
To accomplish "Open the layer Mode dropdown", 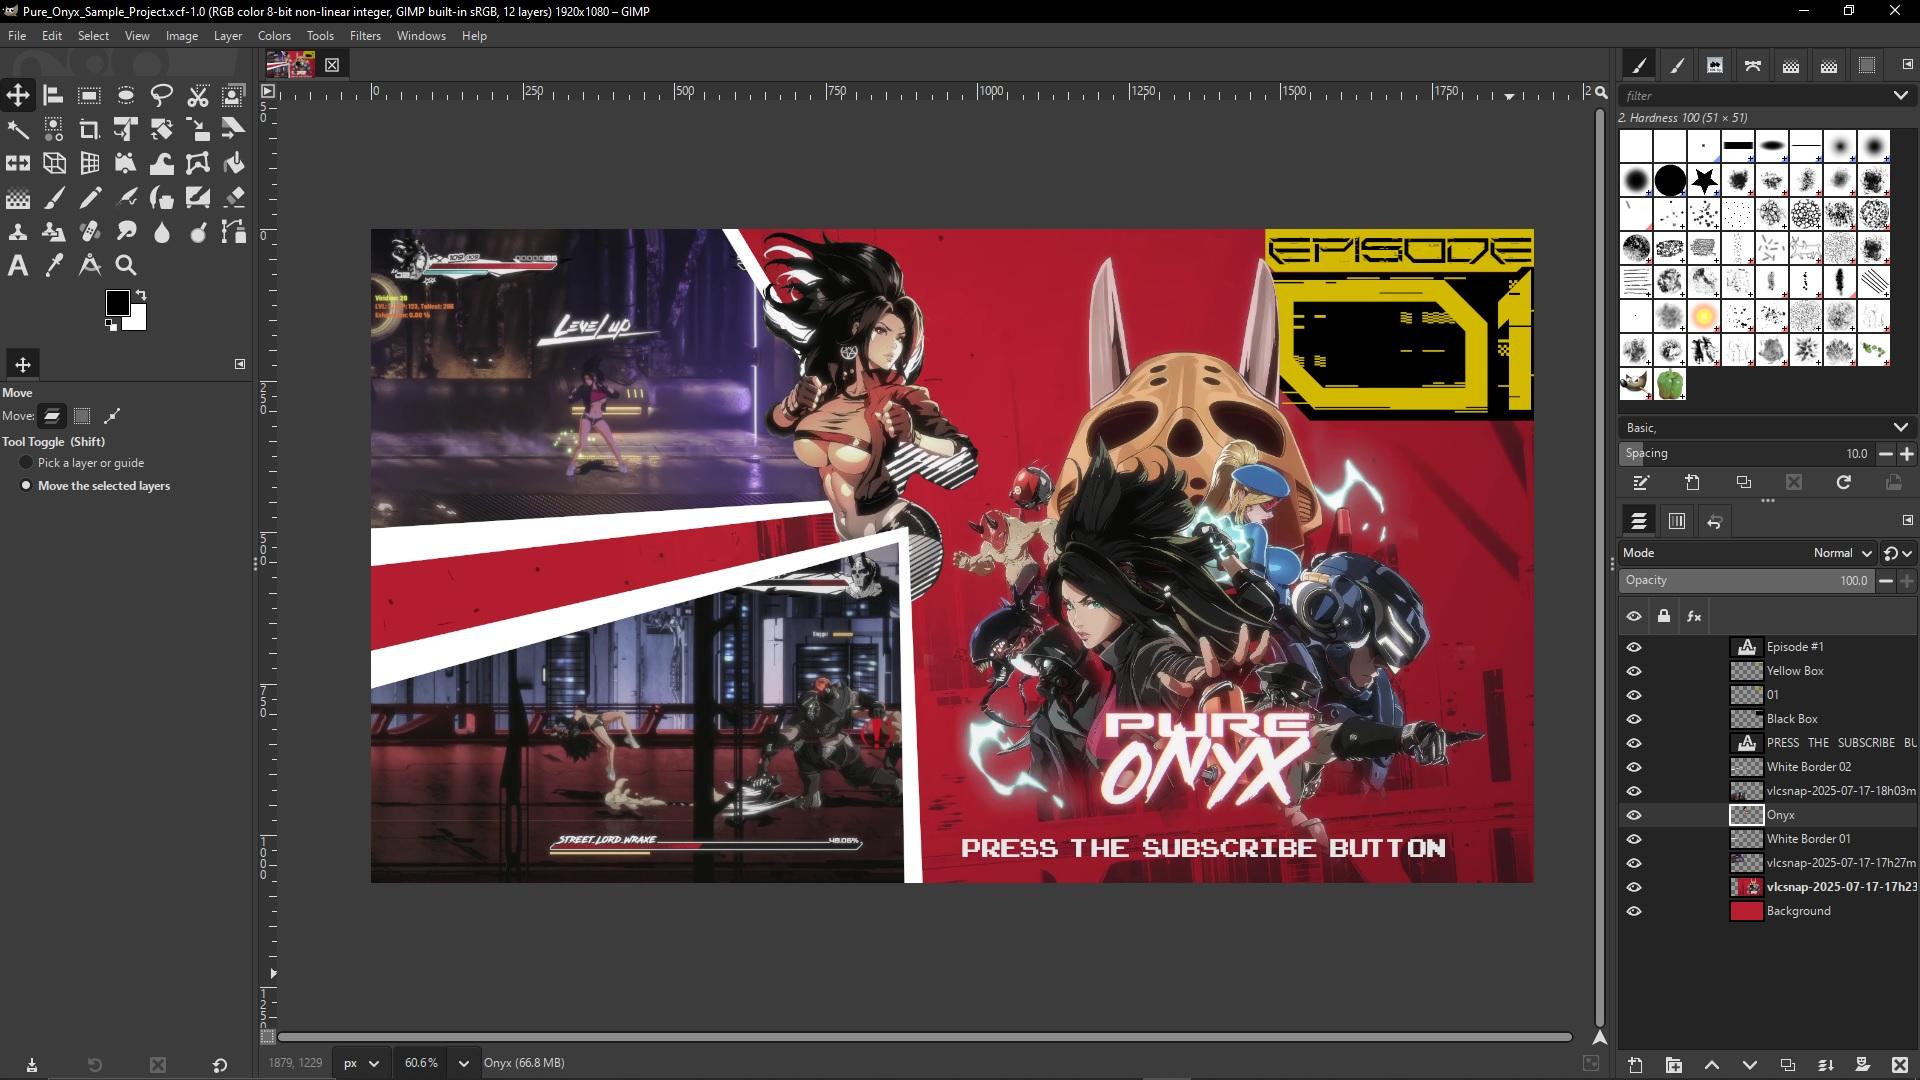I will tap(1750, 553).
